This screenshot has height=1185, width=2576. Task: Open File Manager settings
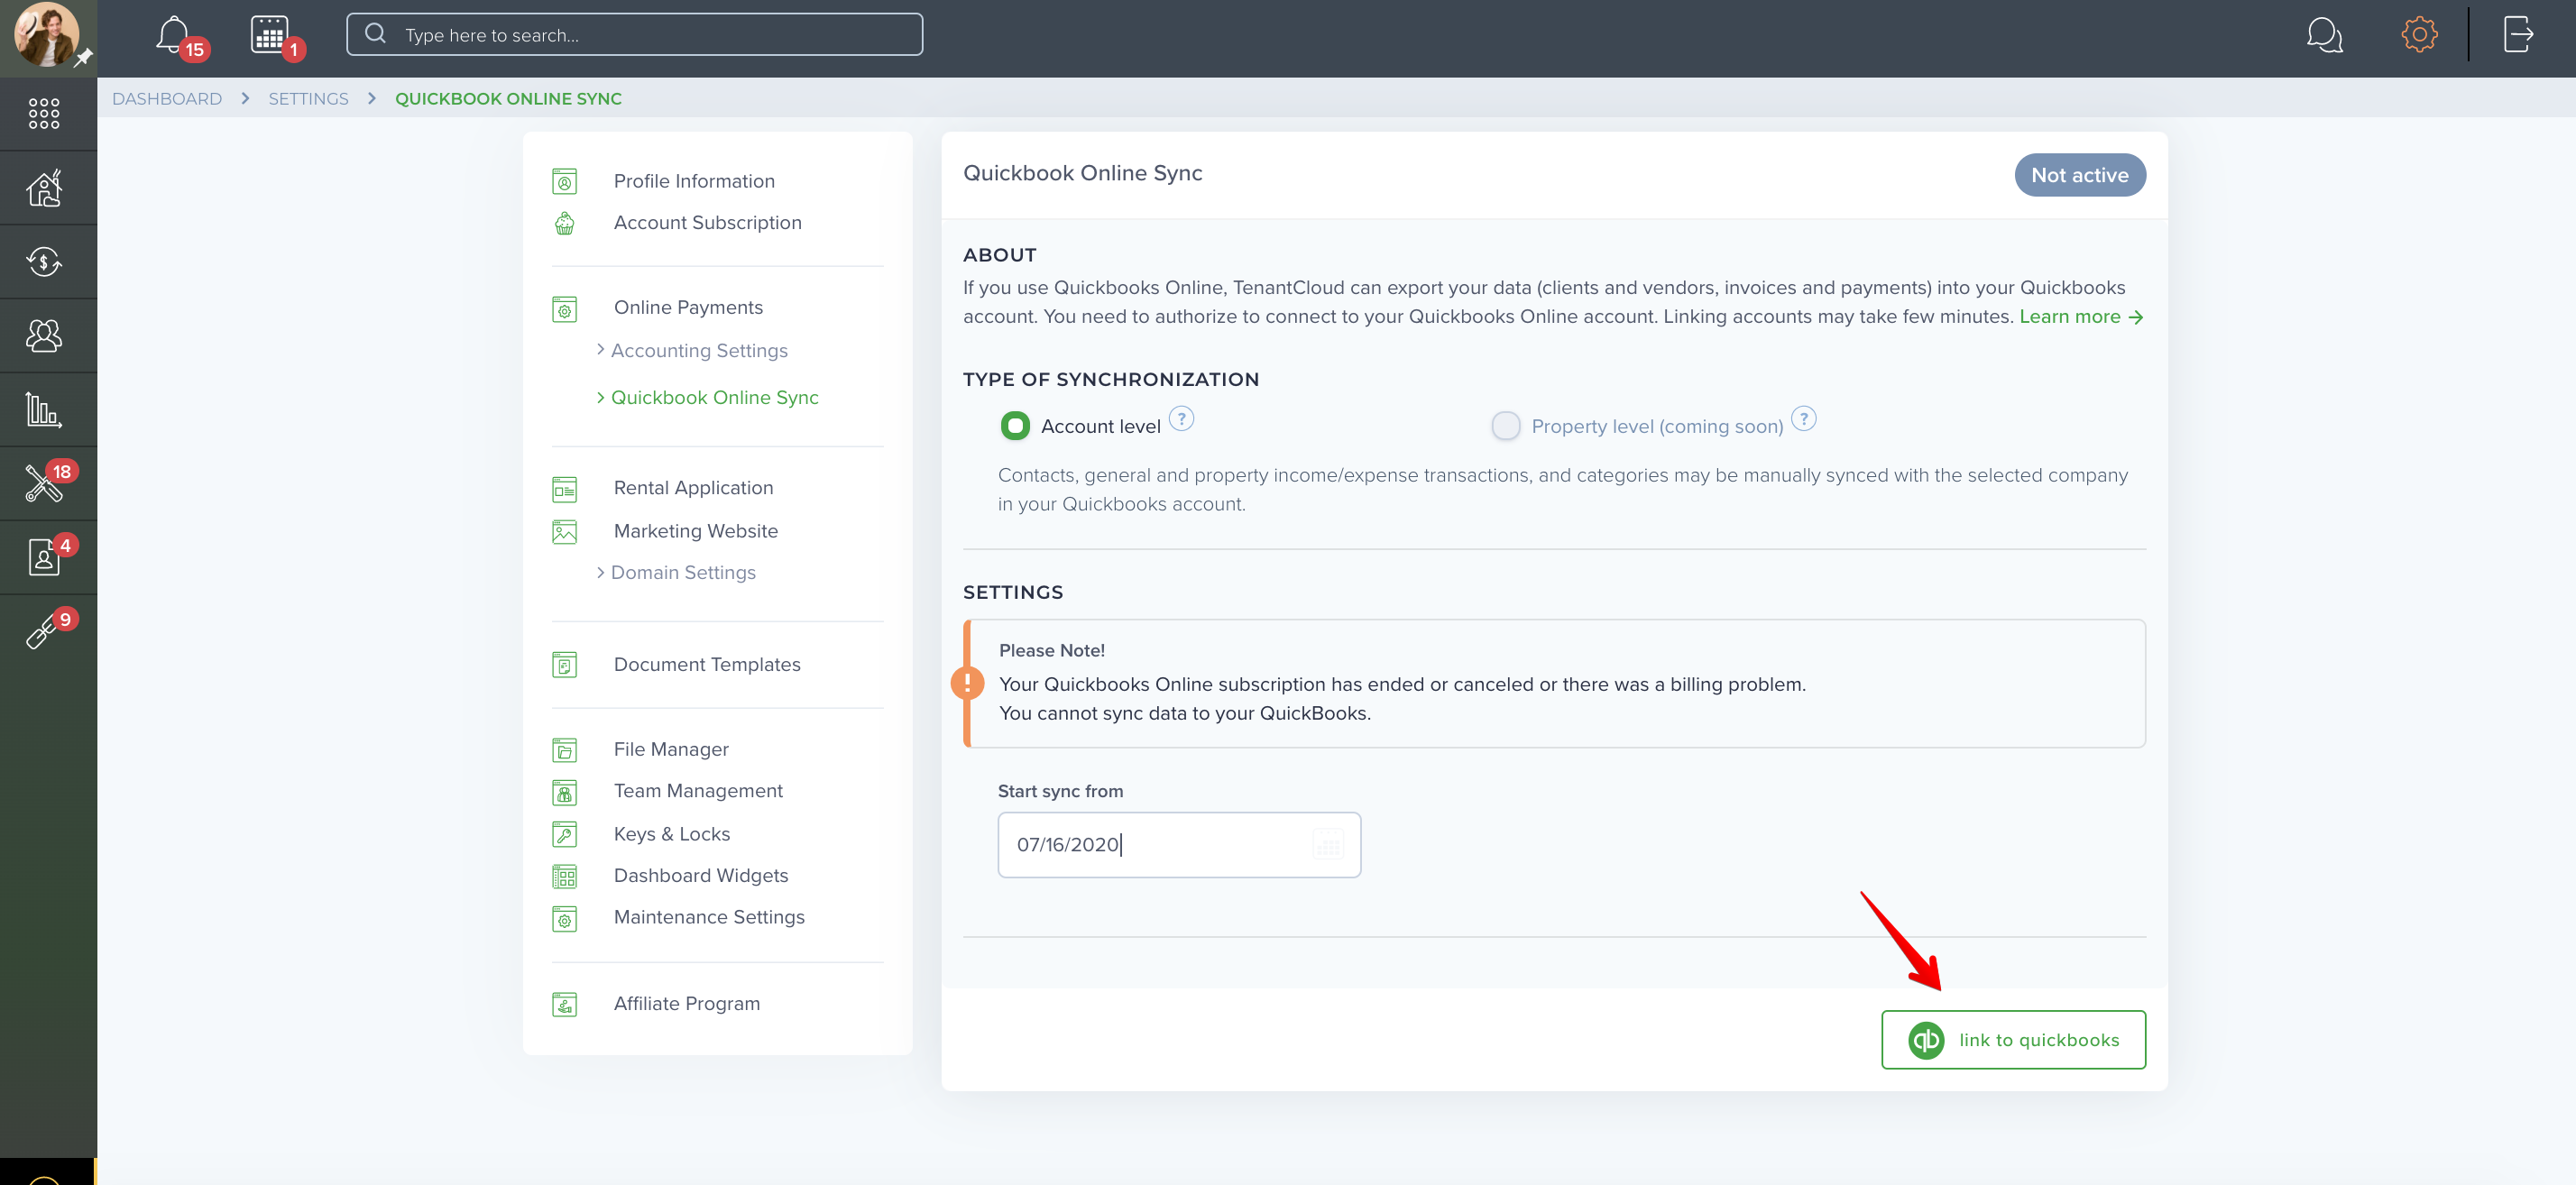671,750
